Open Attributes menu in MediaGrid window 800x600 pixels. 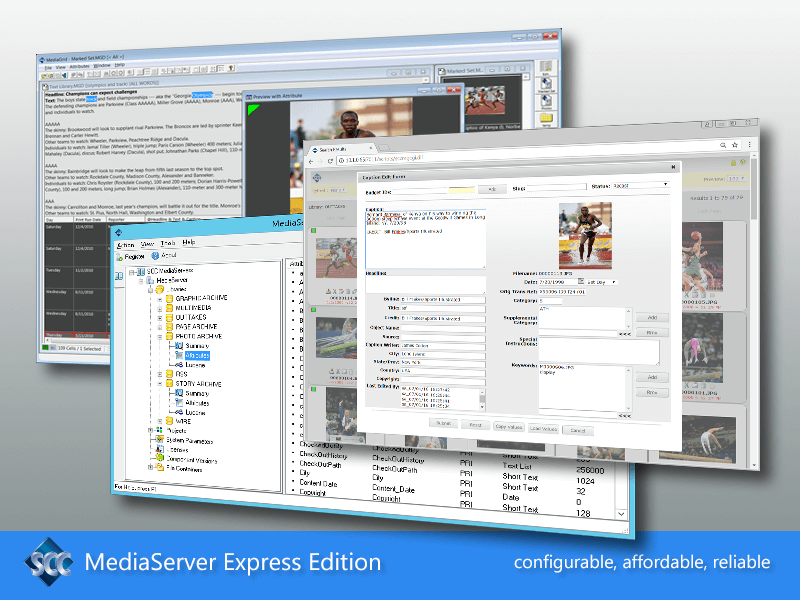coord(80,66)
